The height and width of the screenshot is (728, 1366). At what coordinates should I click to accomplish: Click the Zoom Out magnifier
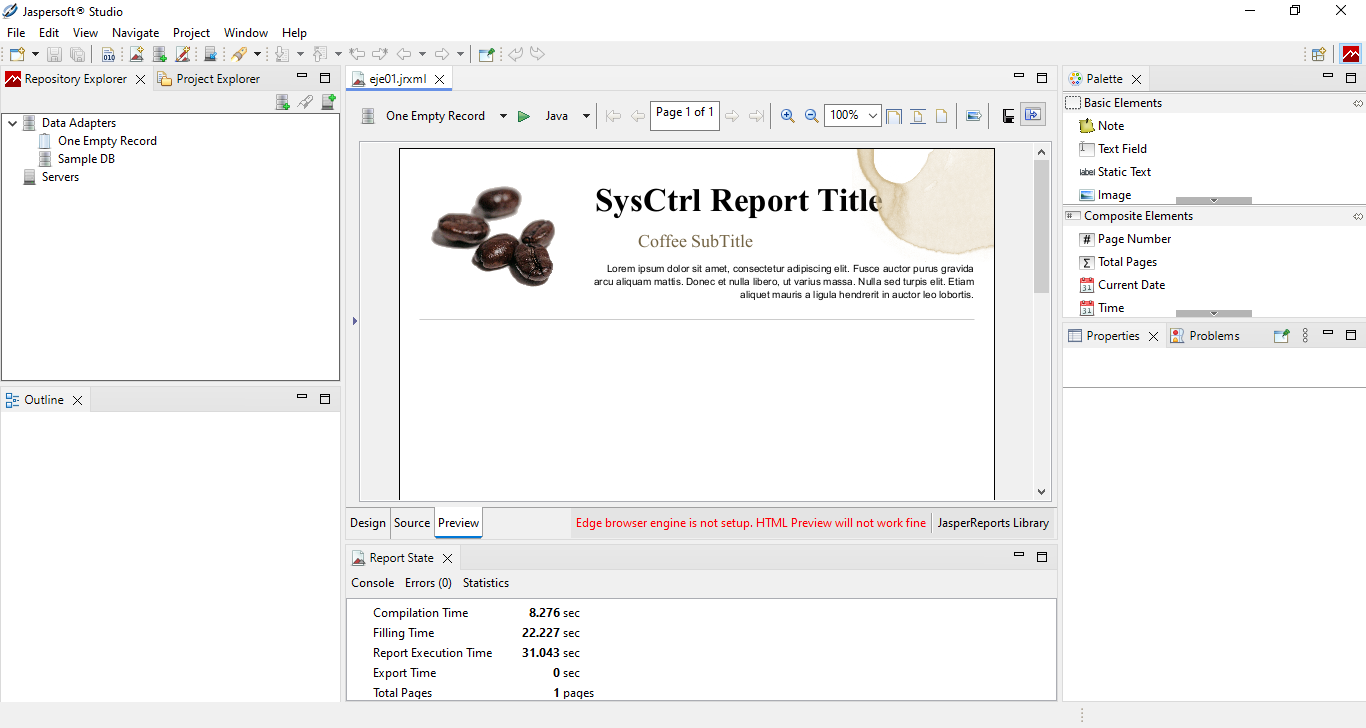tap(812, 116)
